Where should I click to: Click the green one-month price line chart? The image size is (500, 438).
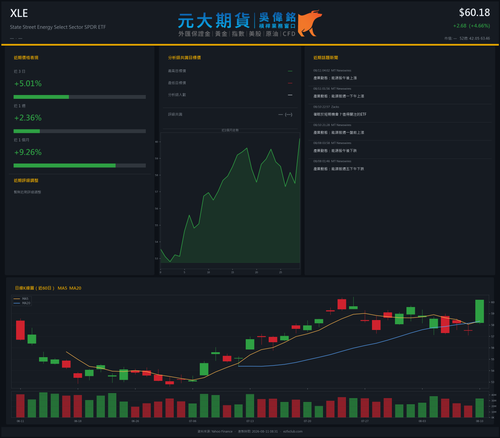(x=230, y=200)
